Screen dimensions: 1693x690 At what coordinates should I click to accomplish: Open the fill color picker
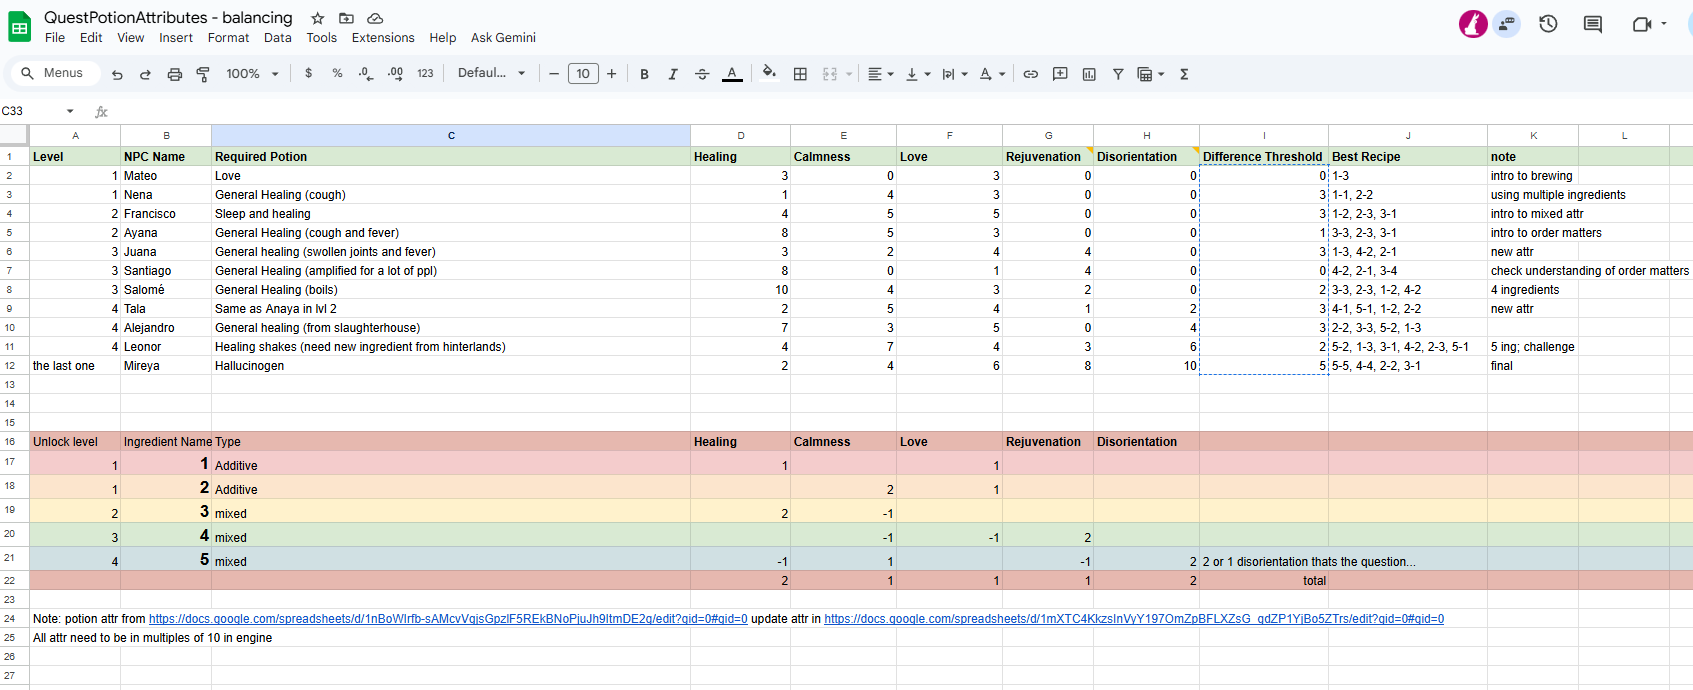click(x=769, y=73)
